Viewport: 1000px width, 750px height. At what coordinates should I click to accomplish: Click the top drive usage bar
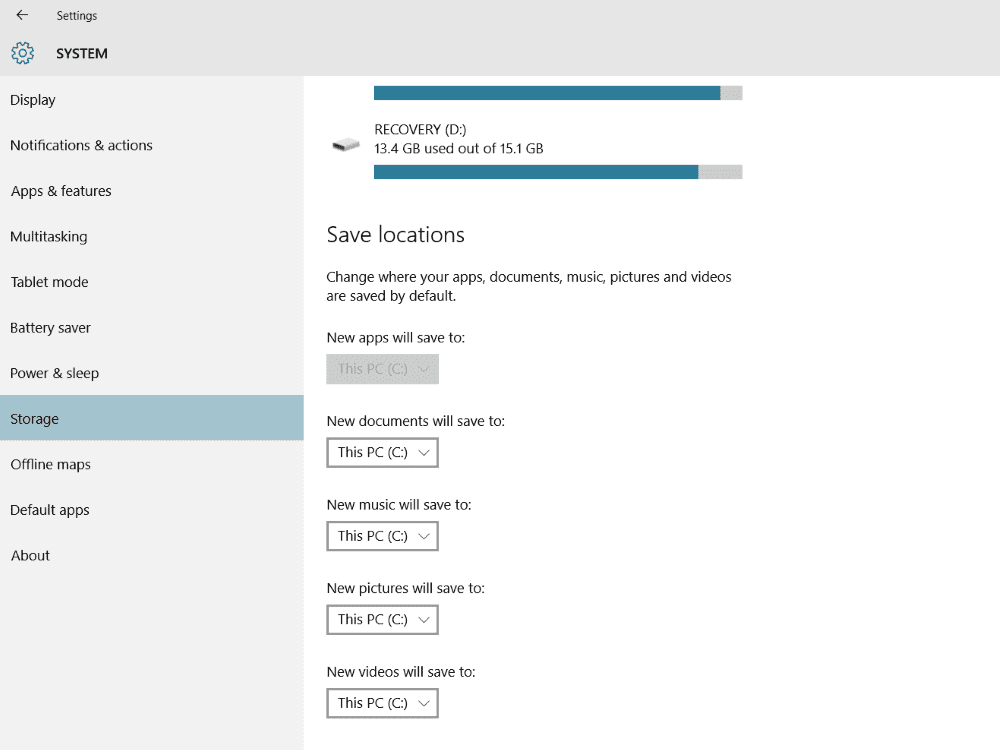pos(558,93)
